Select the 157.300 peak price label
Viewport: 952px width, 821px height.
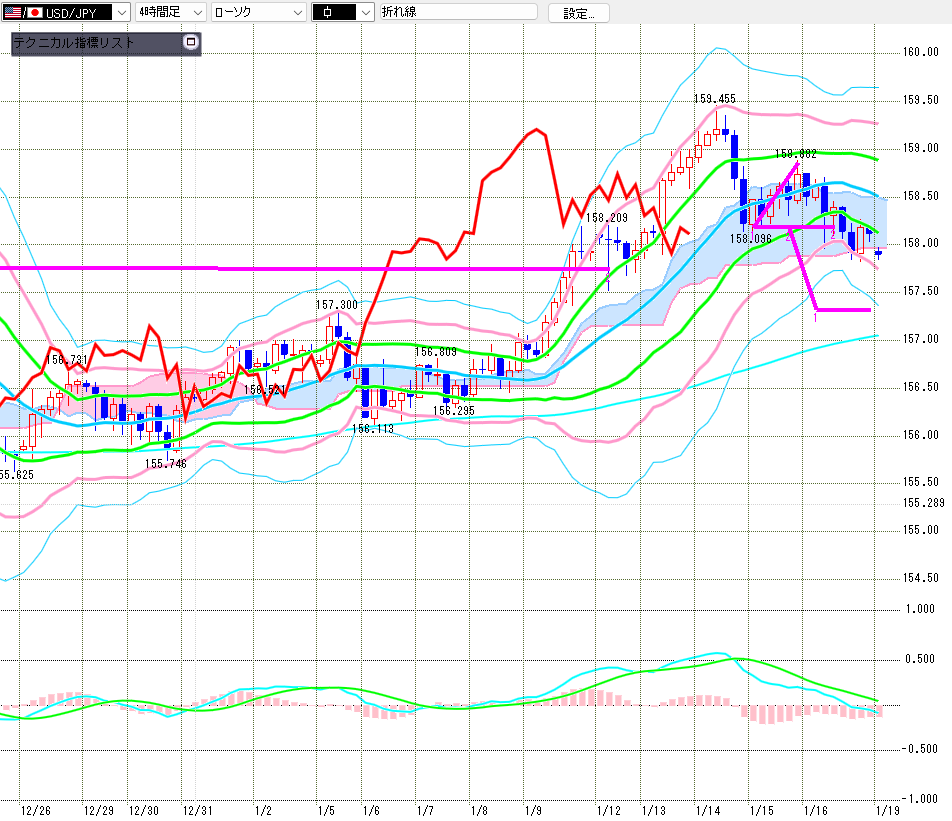pos(336,305)
